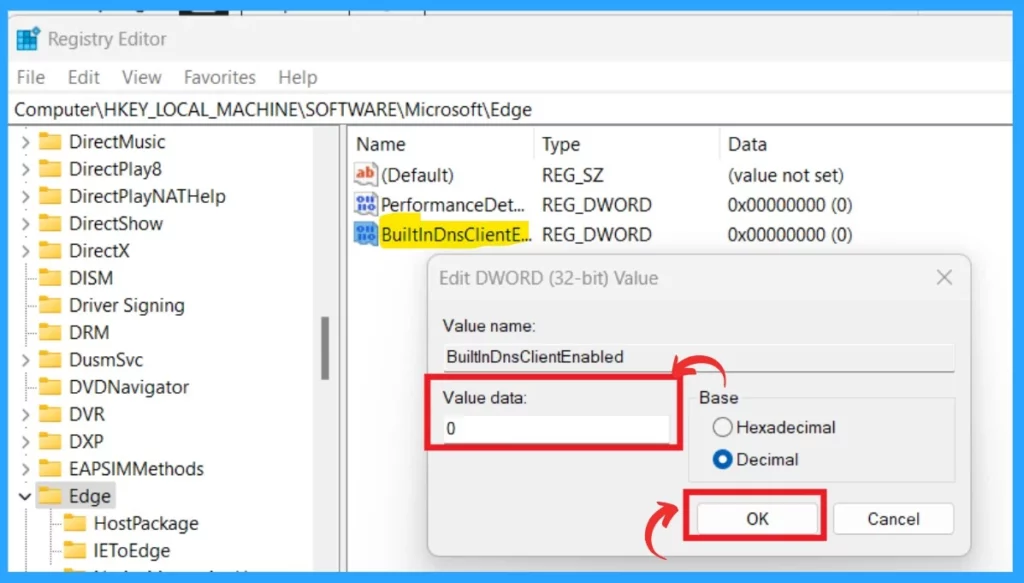Viewport: 1024px width, 583px height.
Task: Expand the DusmSvc key
Action: click(x=25, y=360)
